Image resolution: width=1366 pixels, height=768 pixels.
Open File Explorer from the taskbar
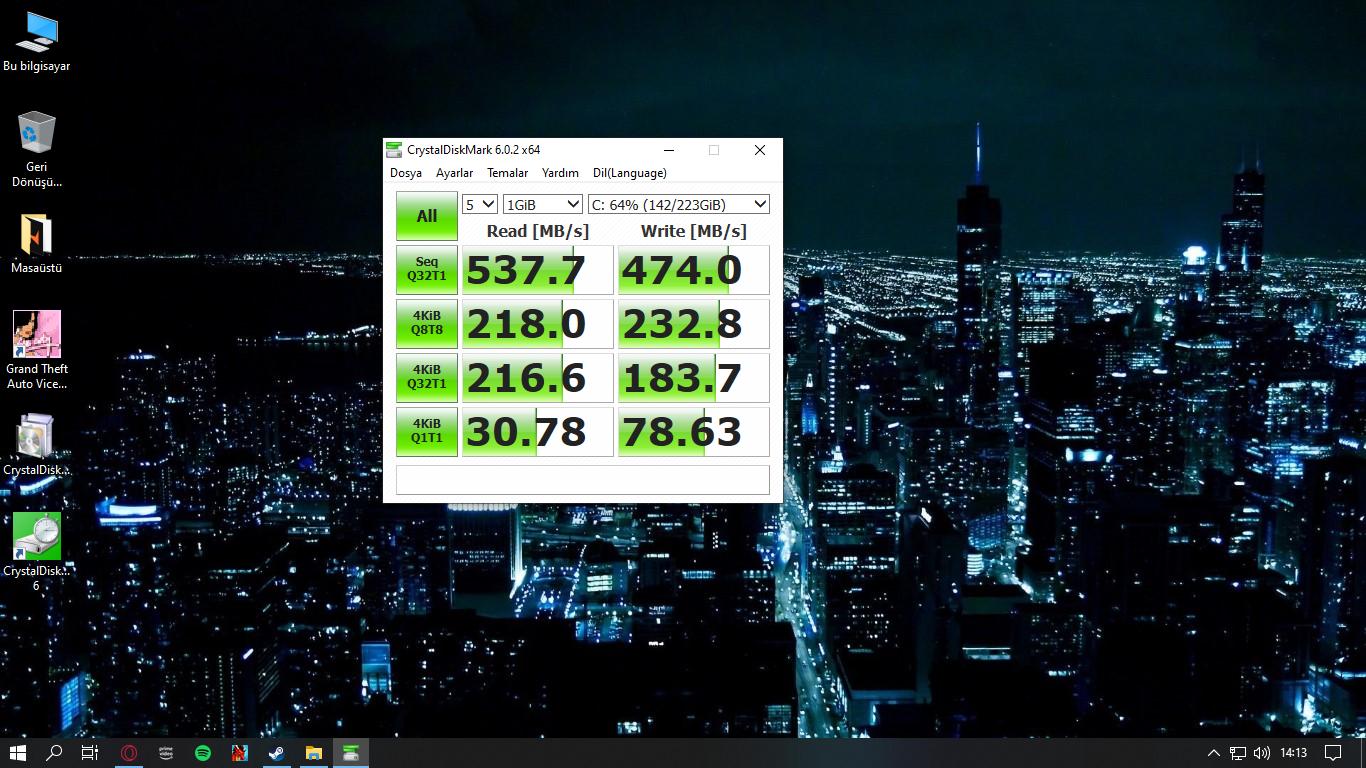click(x=314, y=753)
